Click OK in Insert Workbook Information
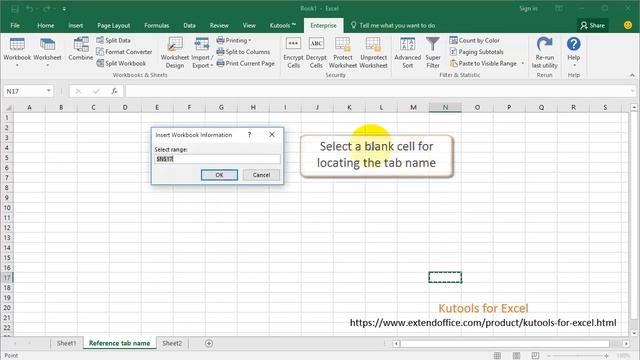The width and height of the screenshot is (640, 360). click(219, 175)
